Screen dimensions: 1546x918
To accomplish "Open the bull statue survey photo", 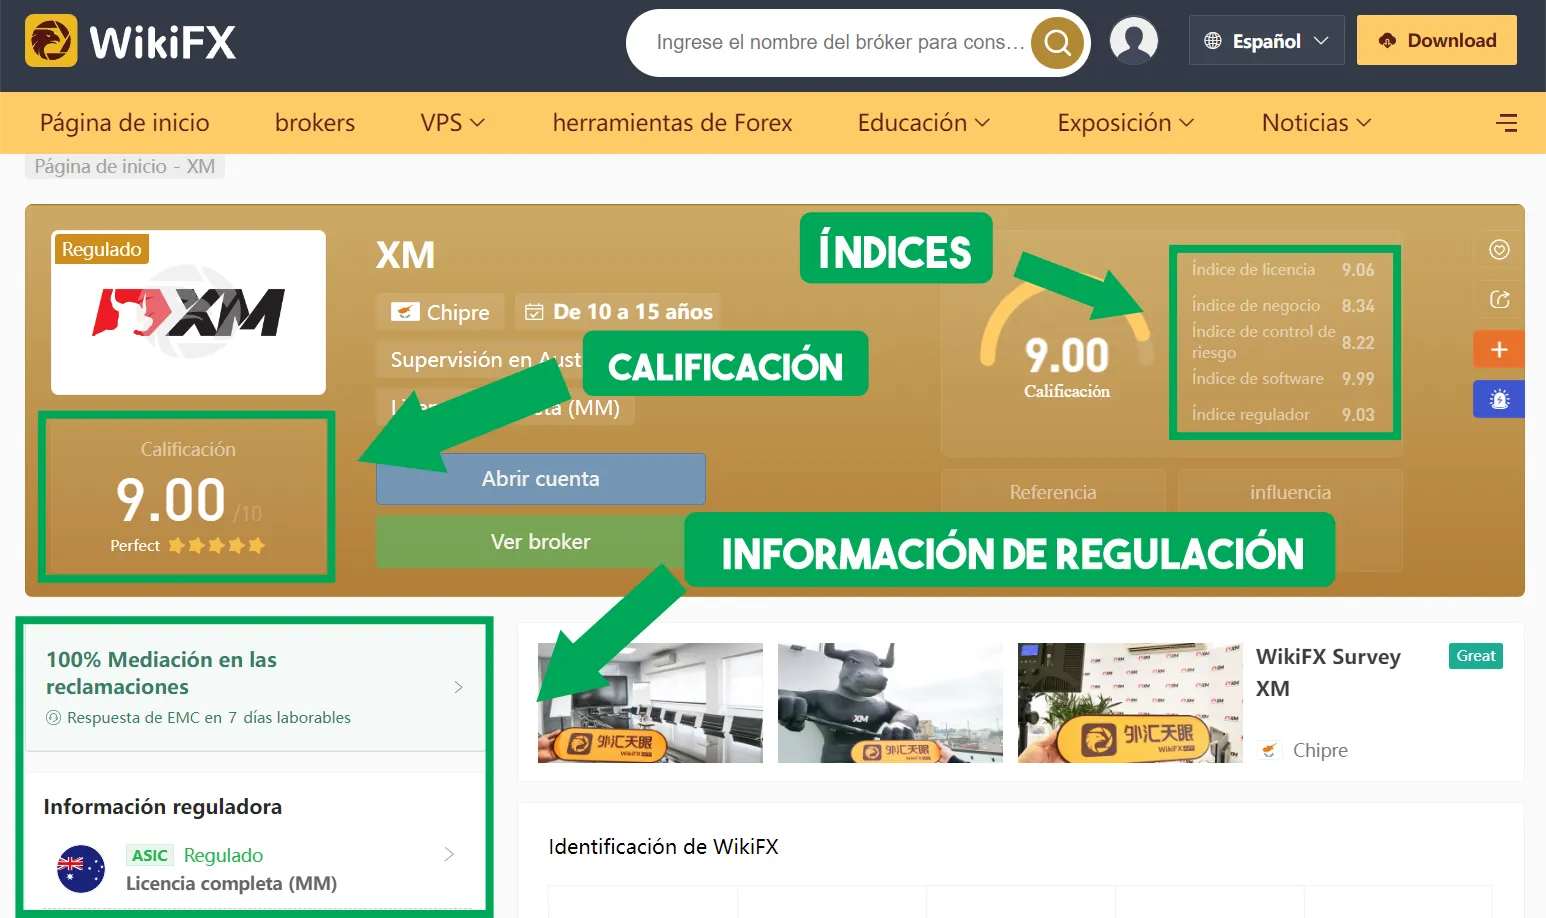I will 890,703.
